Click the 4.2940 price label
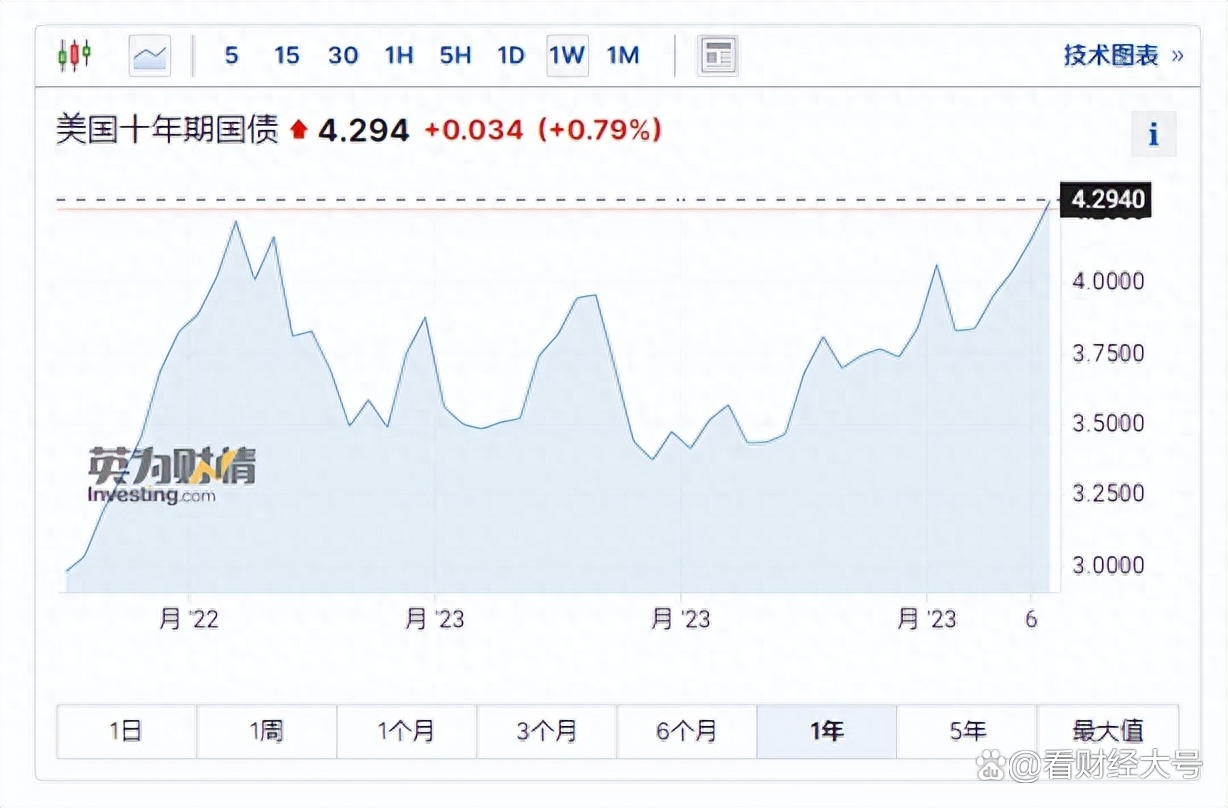The image size is (1228, 808). tap(1107, 200)
